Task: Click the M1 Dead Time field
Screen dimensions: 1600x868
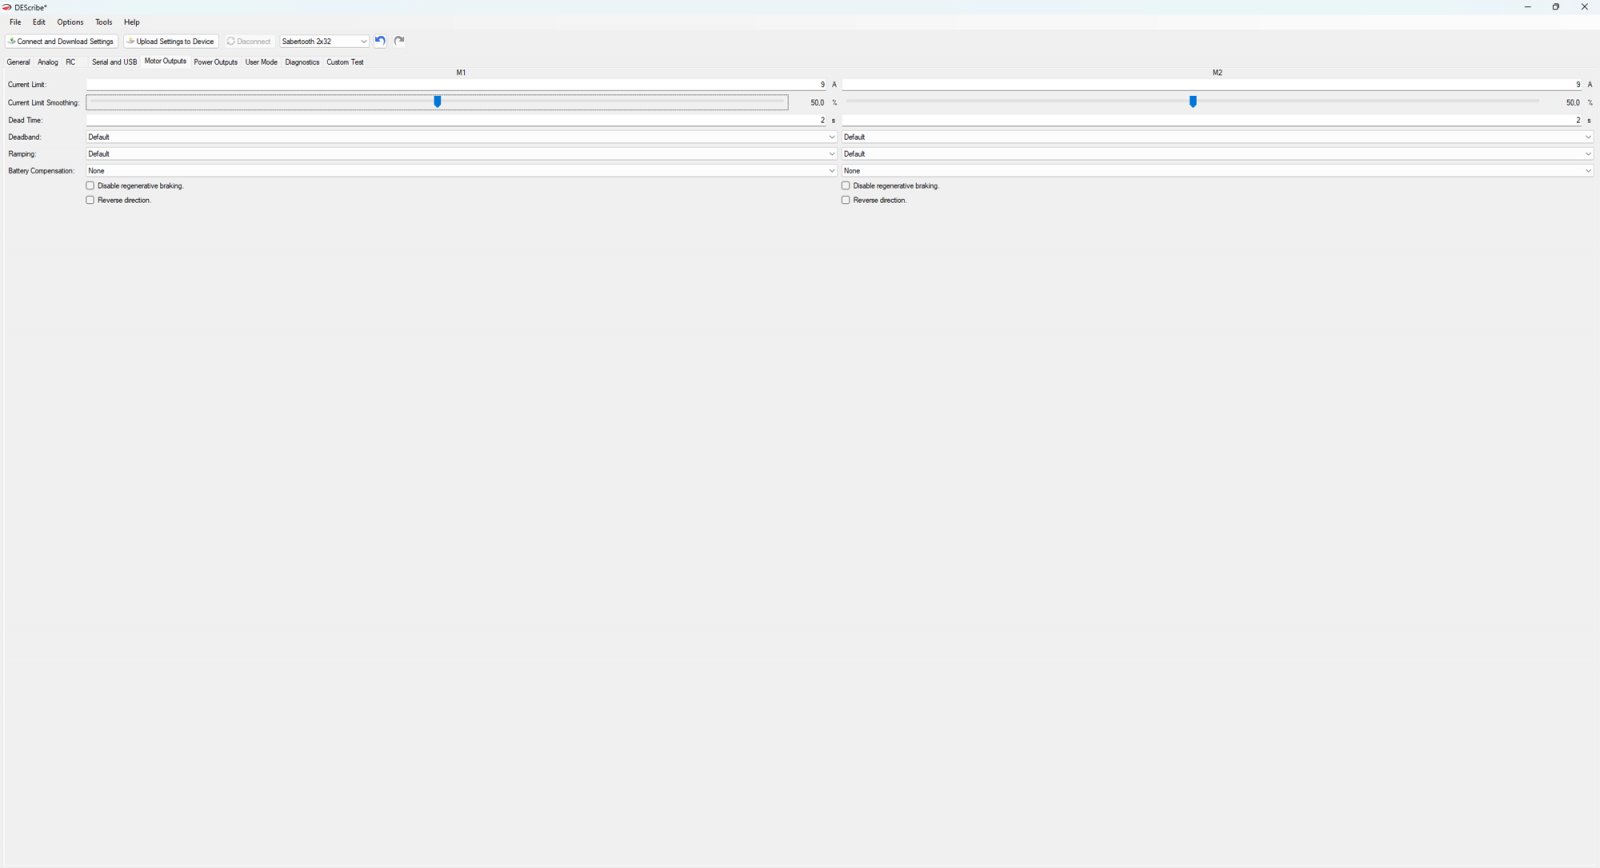Action: 457,120
